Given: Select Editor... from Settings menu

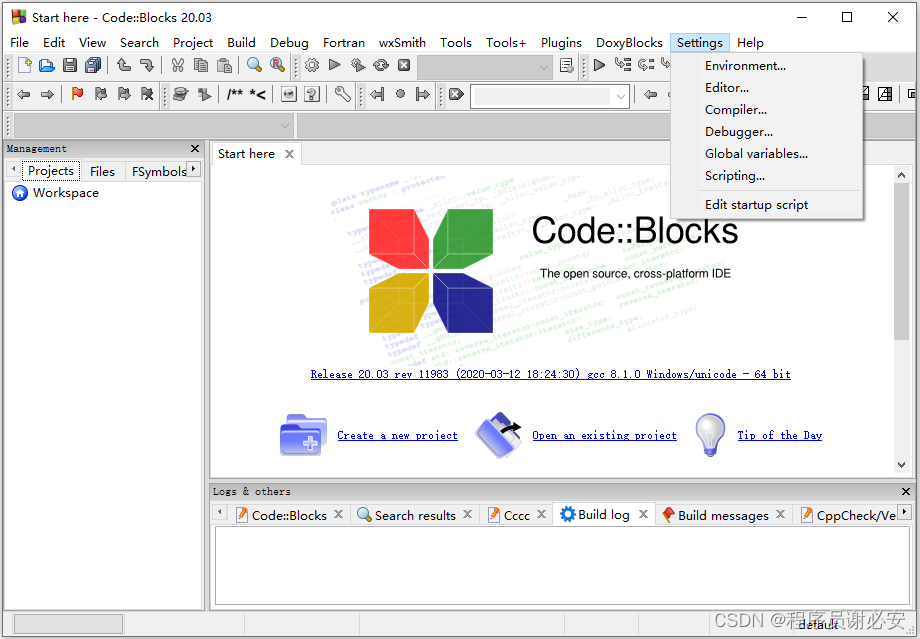Looking at the screenshot, I should 726,88.
